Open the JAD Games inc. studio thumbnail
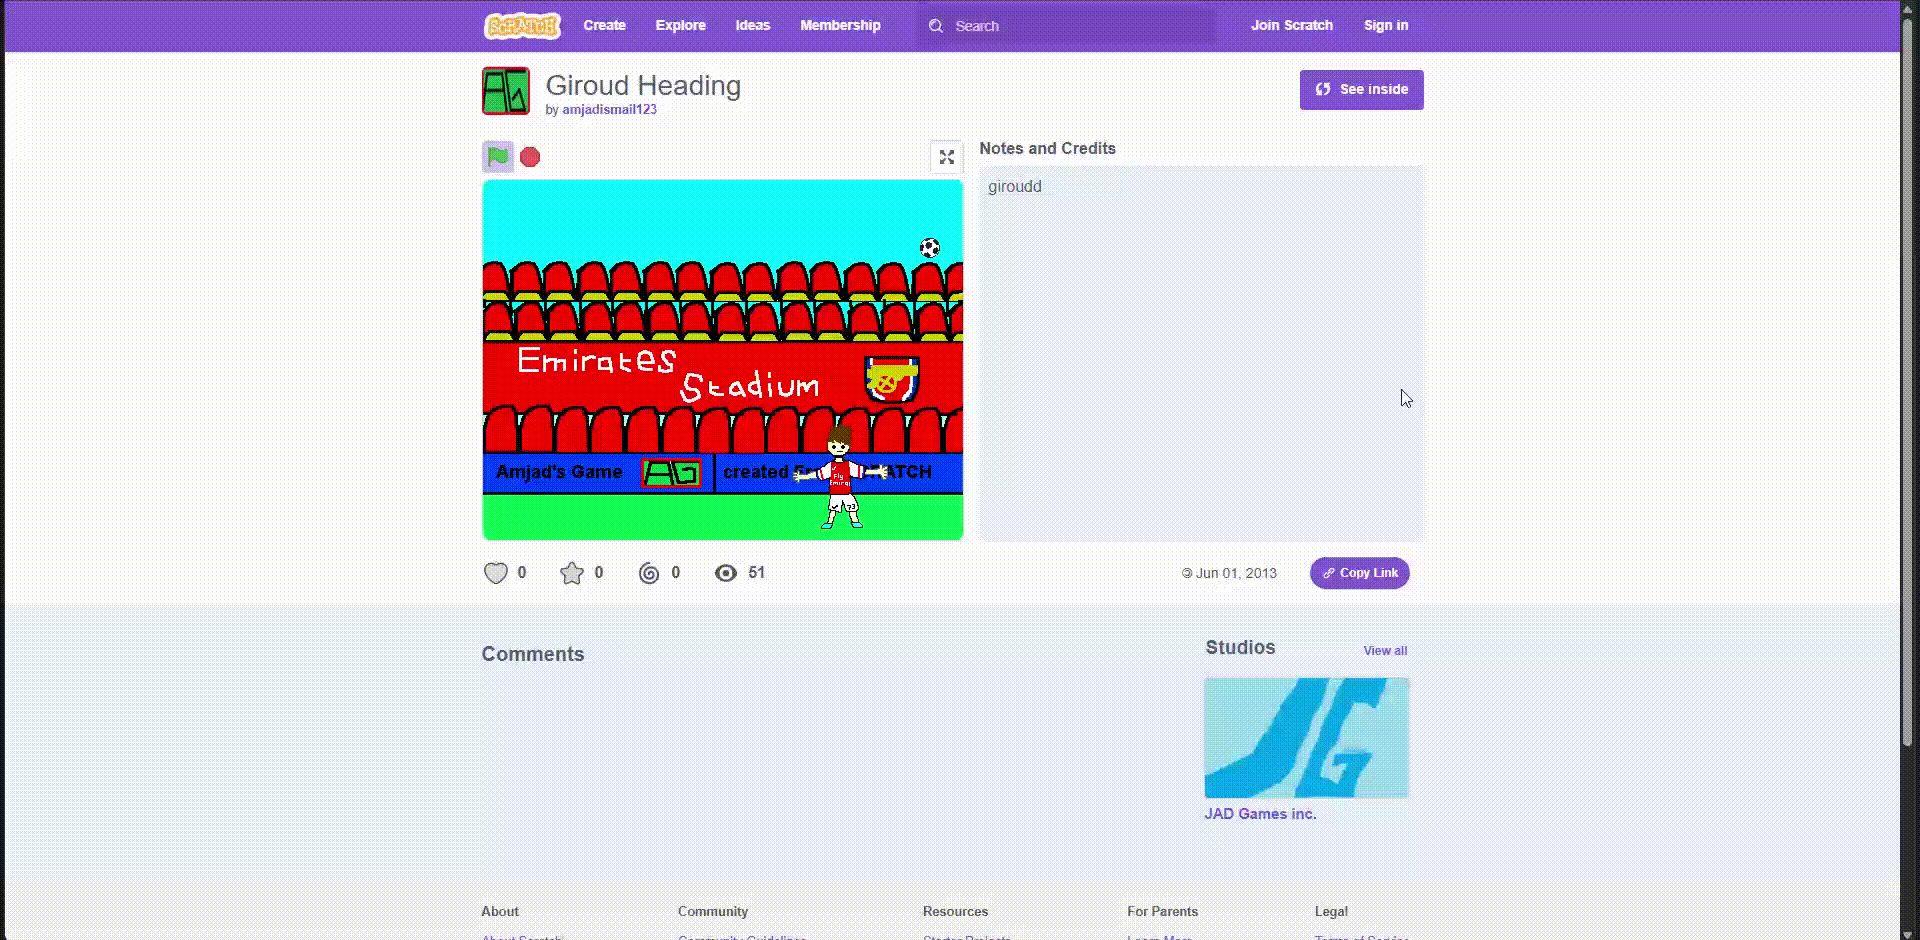Screen dimensions: 1920x940 point(1306,738)
